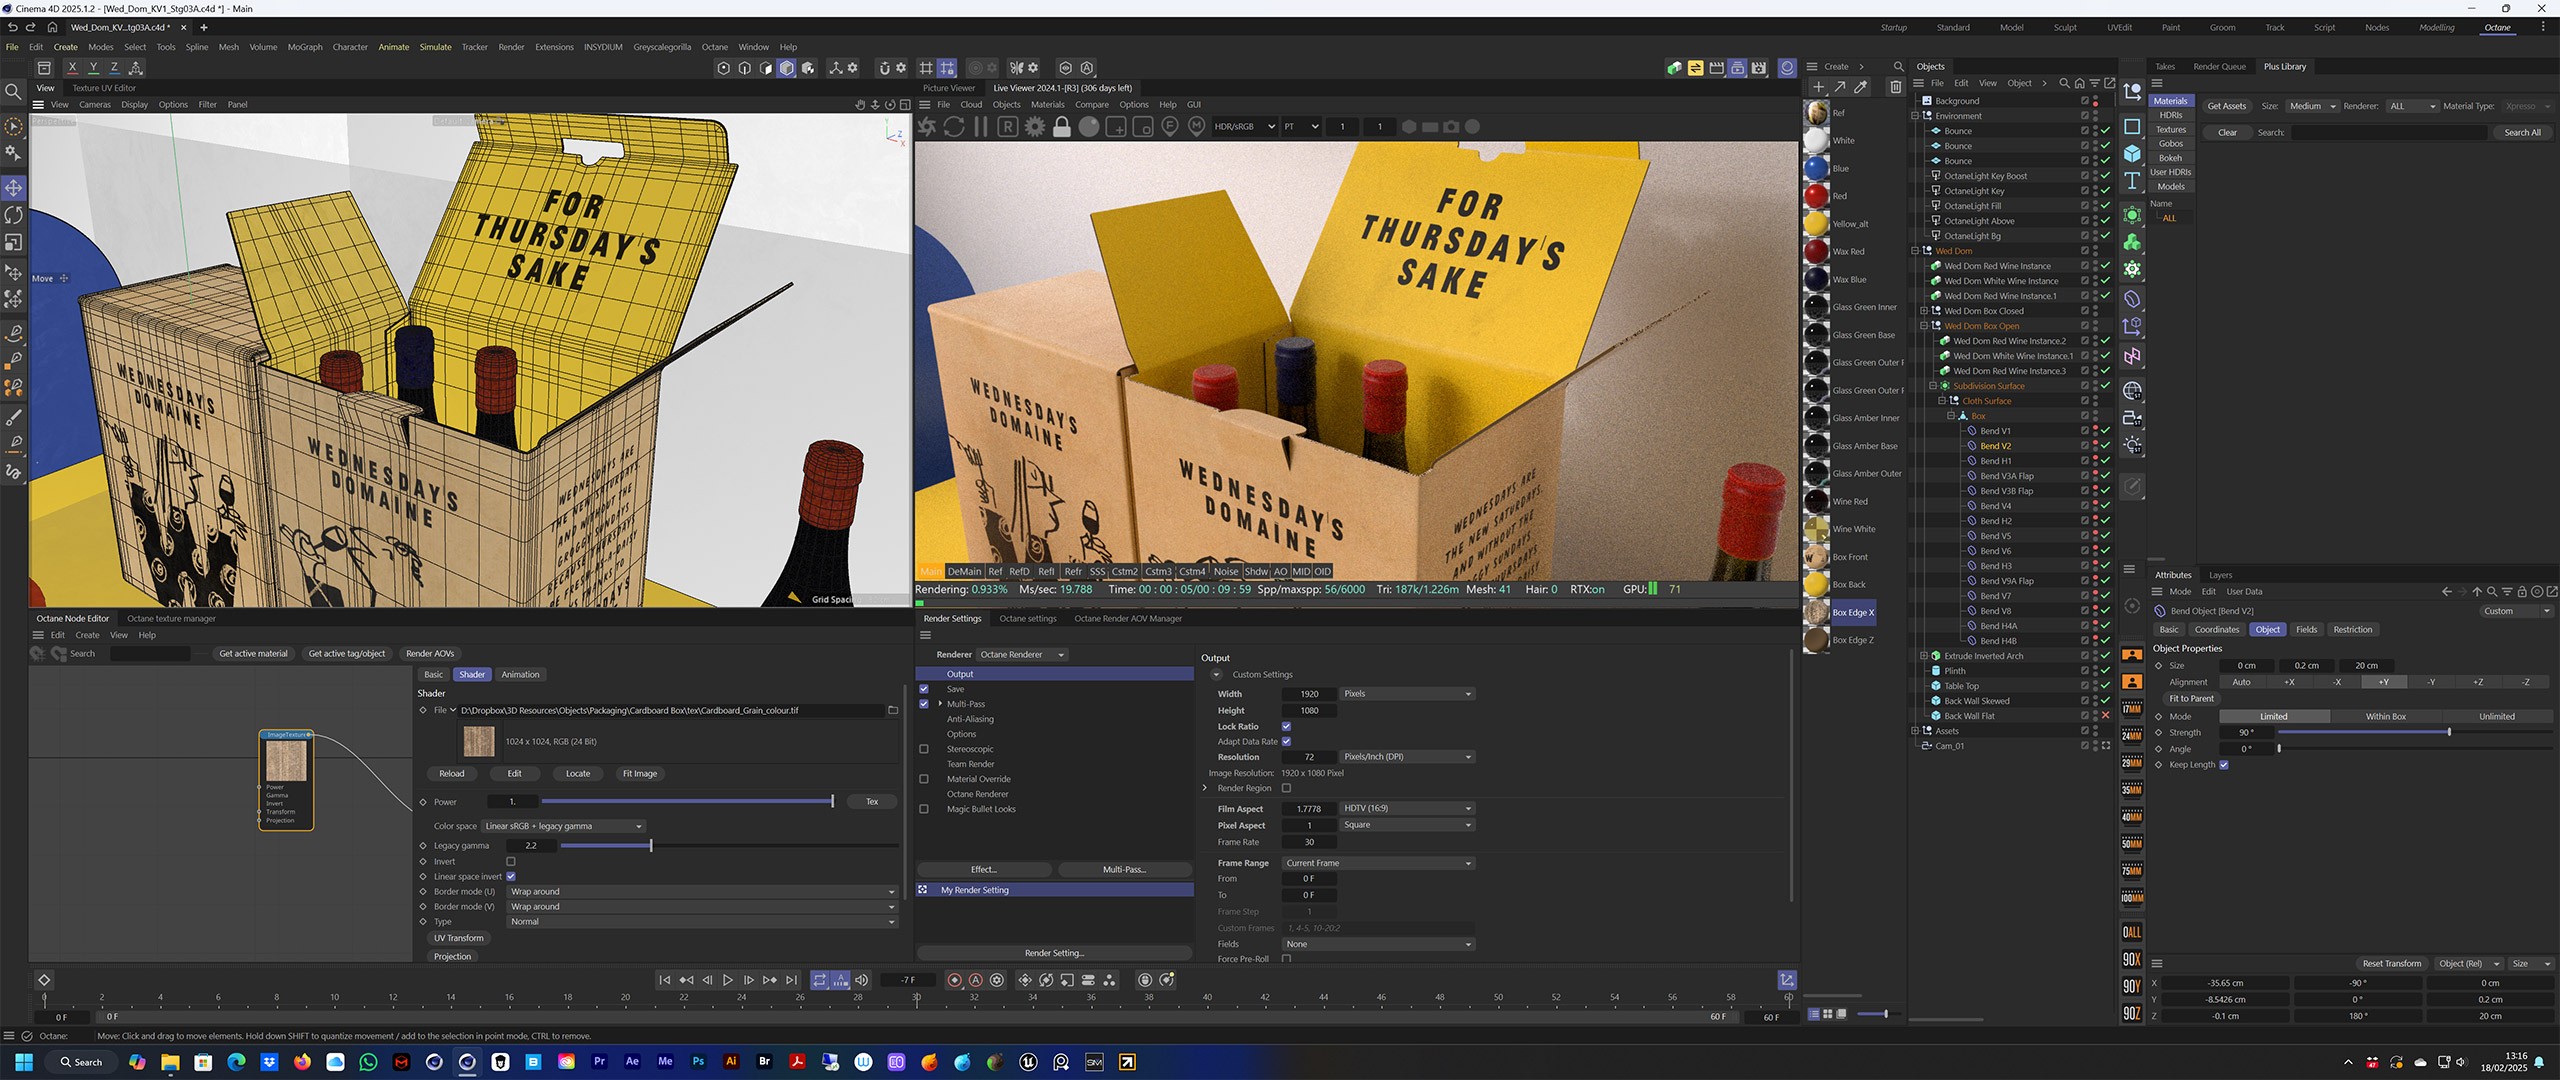
Task: Pause the Octane Live Viewer render
Action: pyautogui.click(x=981, y=127)
